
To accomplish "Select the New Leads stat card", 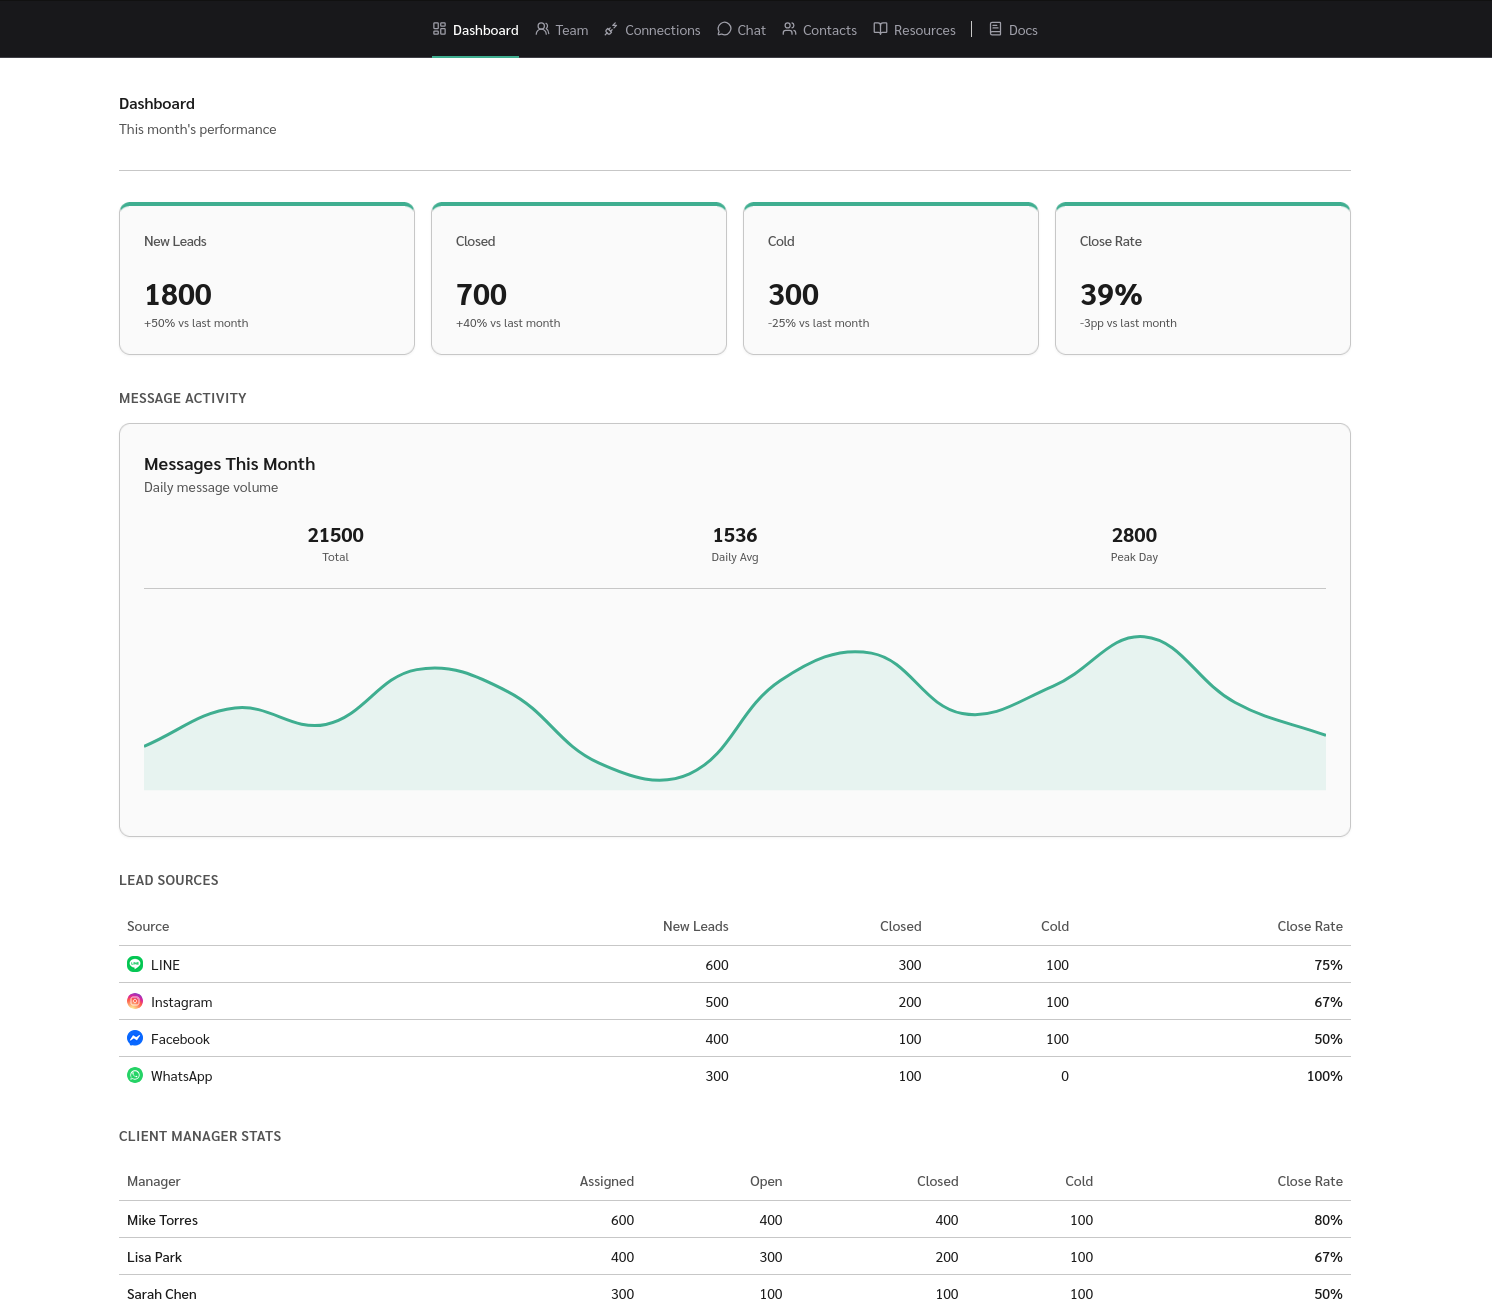I will pos(266,278).
